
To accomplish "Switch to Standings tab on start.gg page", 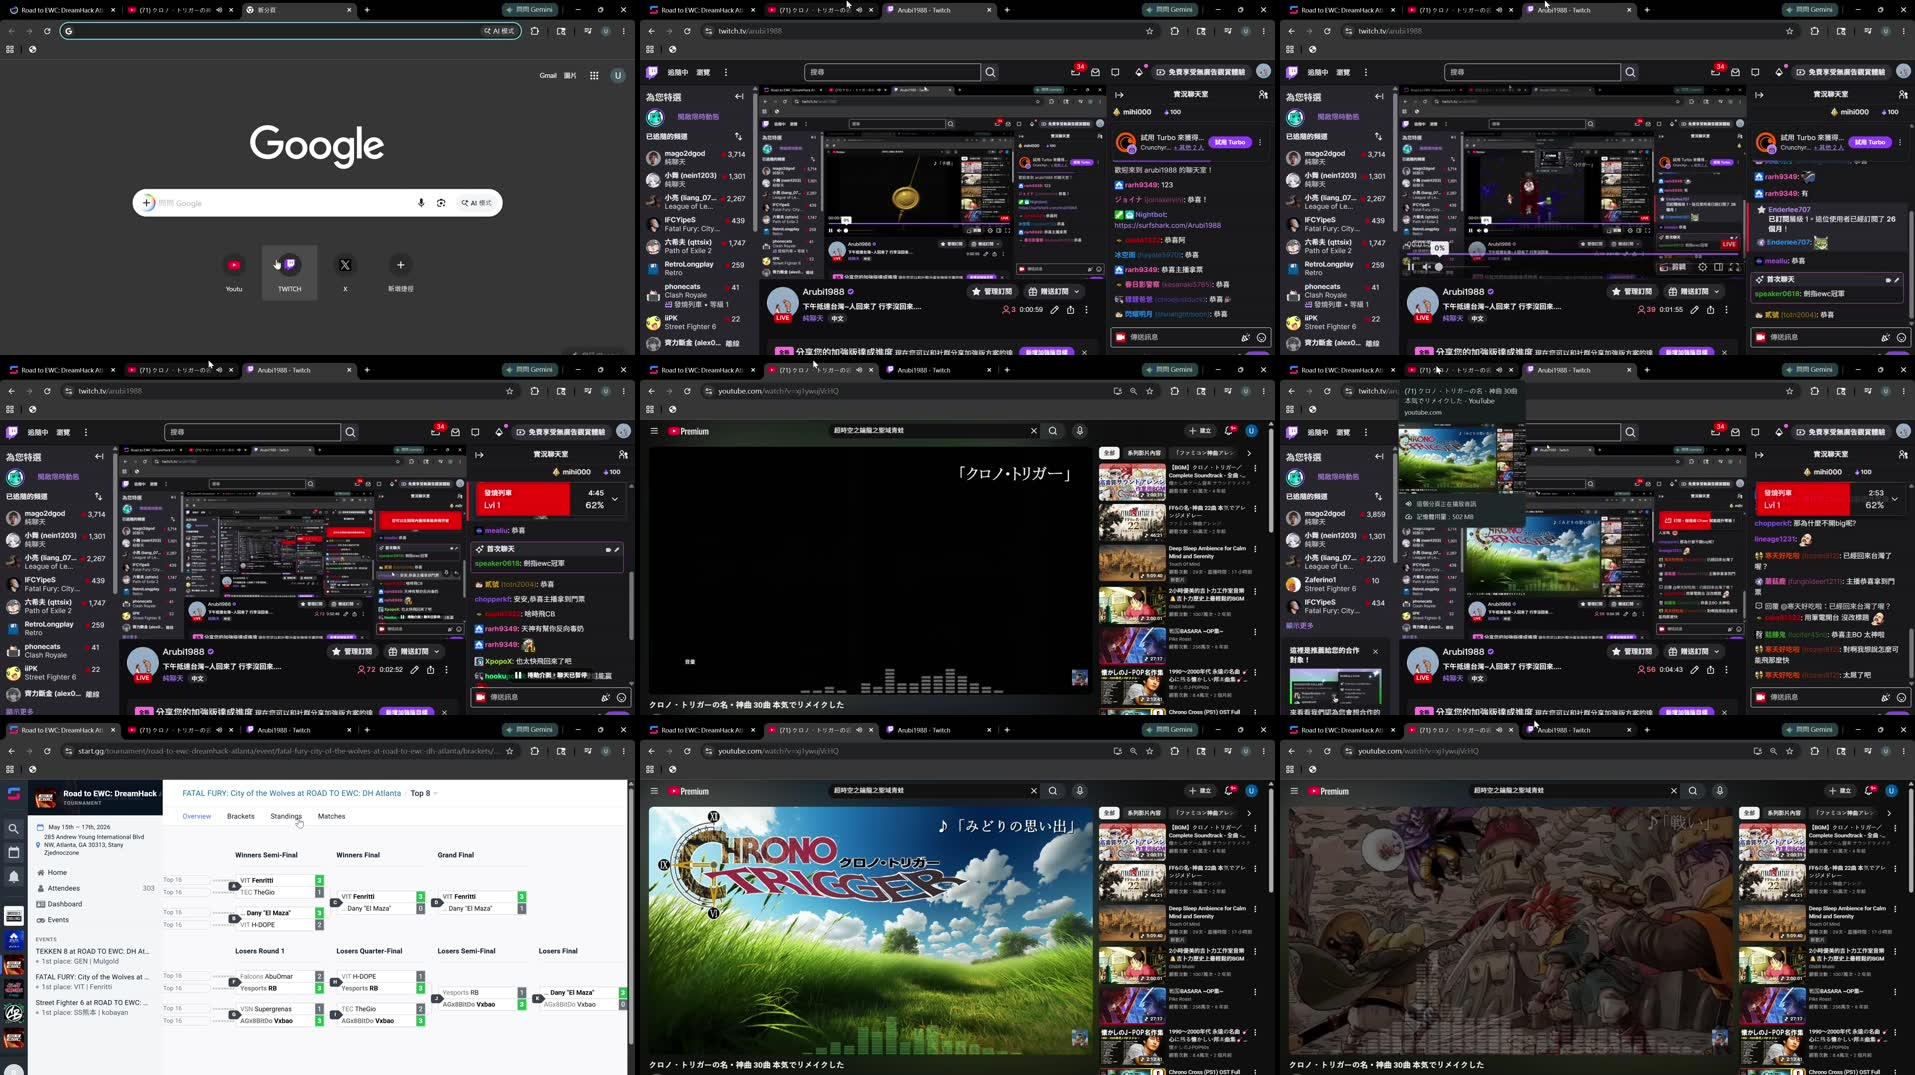I will pyautogui.click(x=286, y=816).
